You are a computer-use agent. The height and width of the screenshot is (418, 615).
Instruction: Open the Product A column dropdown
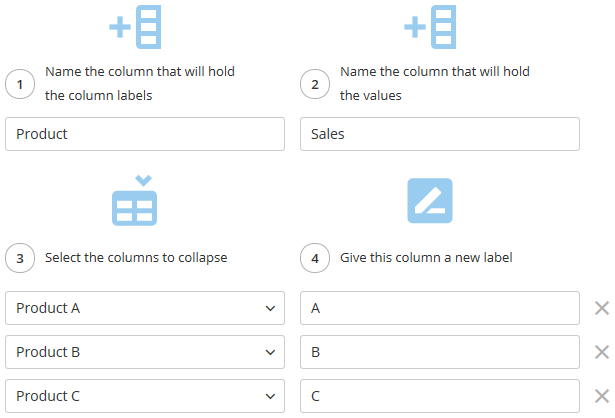tap(145, 308)
